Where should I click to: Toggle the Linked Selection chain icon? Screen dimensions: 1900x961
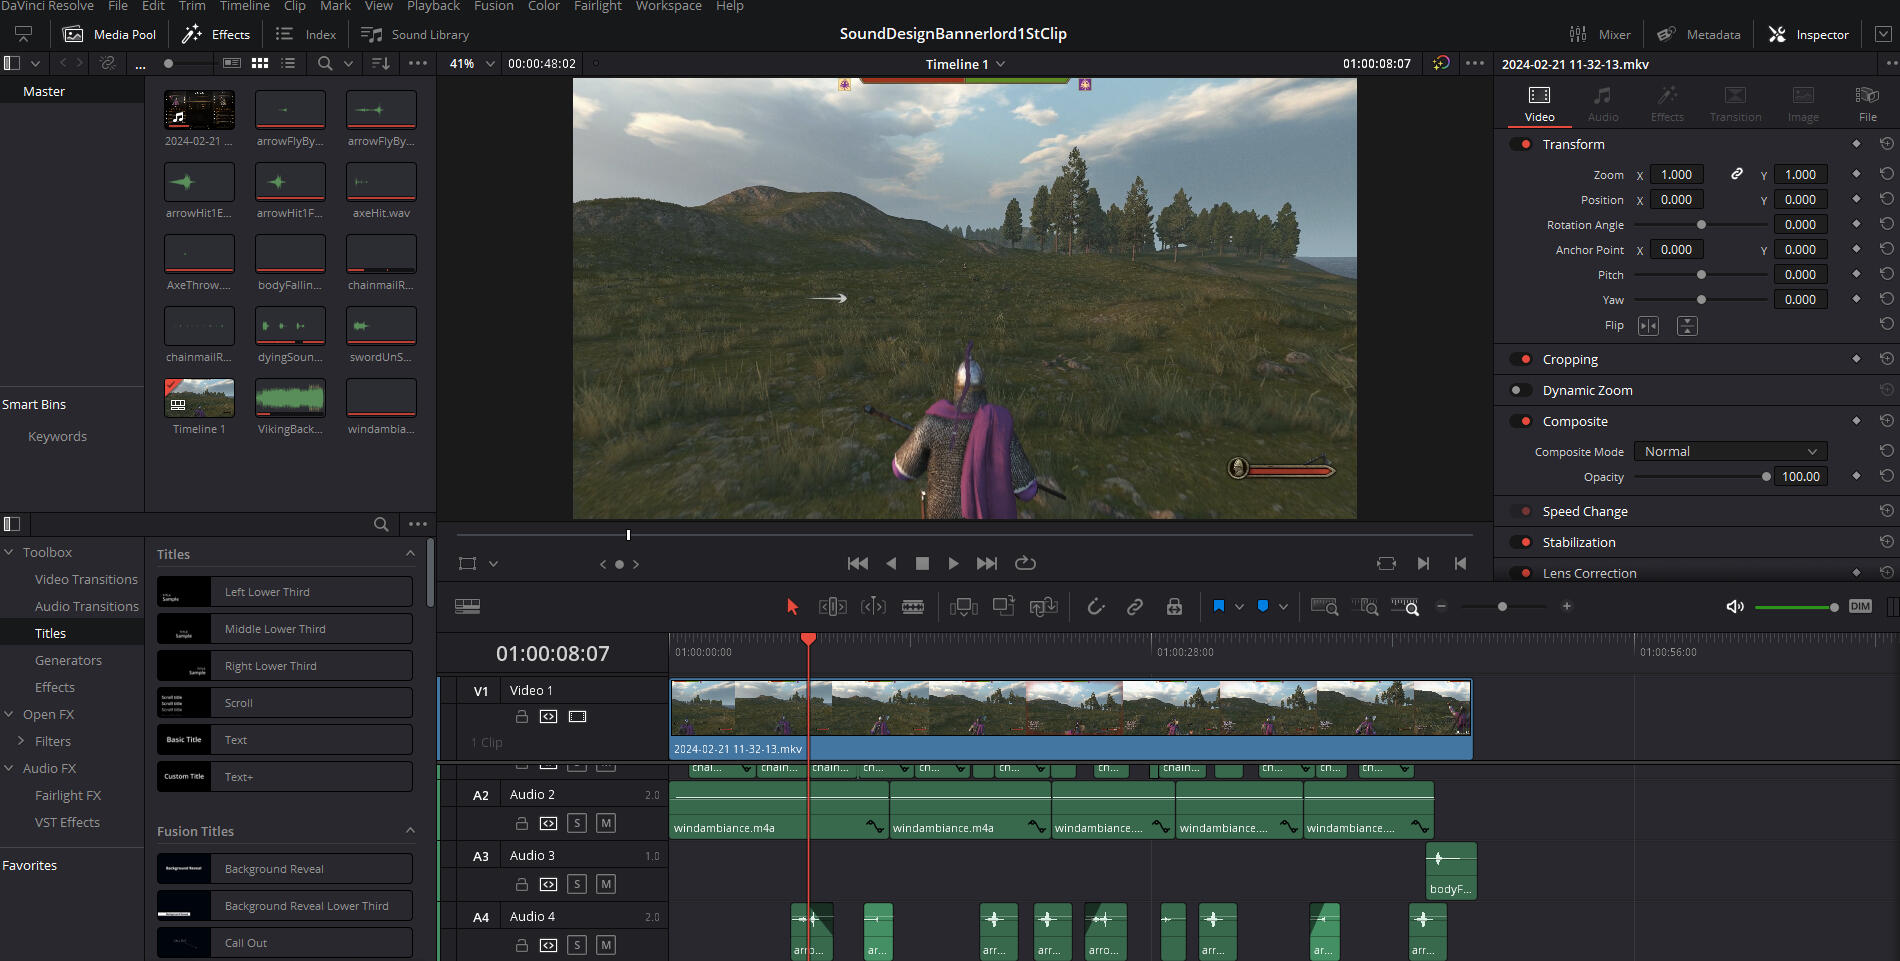[x=1135, y=606]
